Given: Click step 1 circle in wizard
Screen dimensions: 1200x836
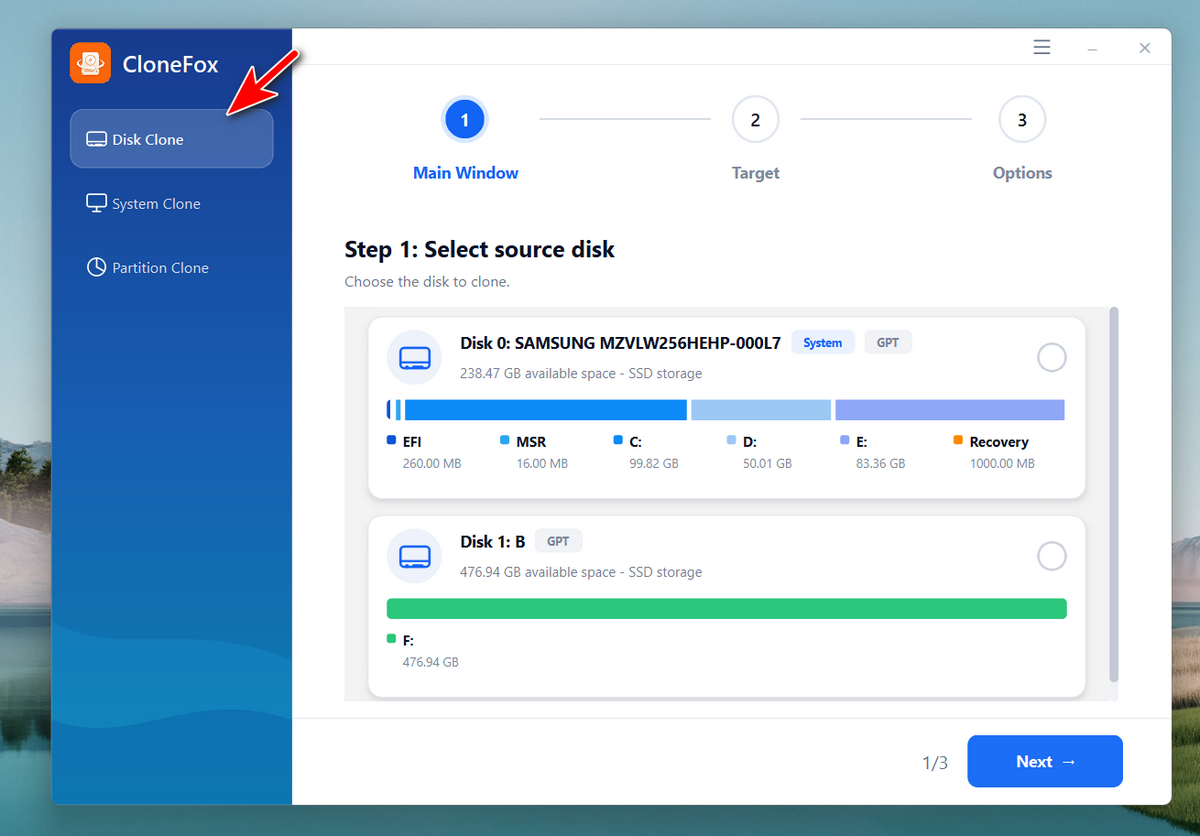Looking at the screenshot, I should (x=465, y=120).
